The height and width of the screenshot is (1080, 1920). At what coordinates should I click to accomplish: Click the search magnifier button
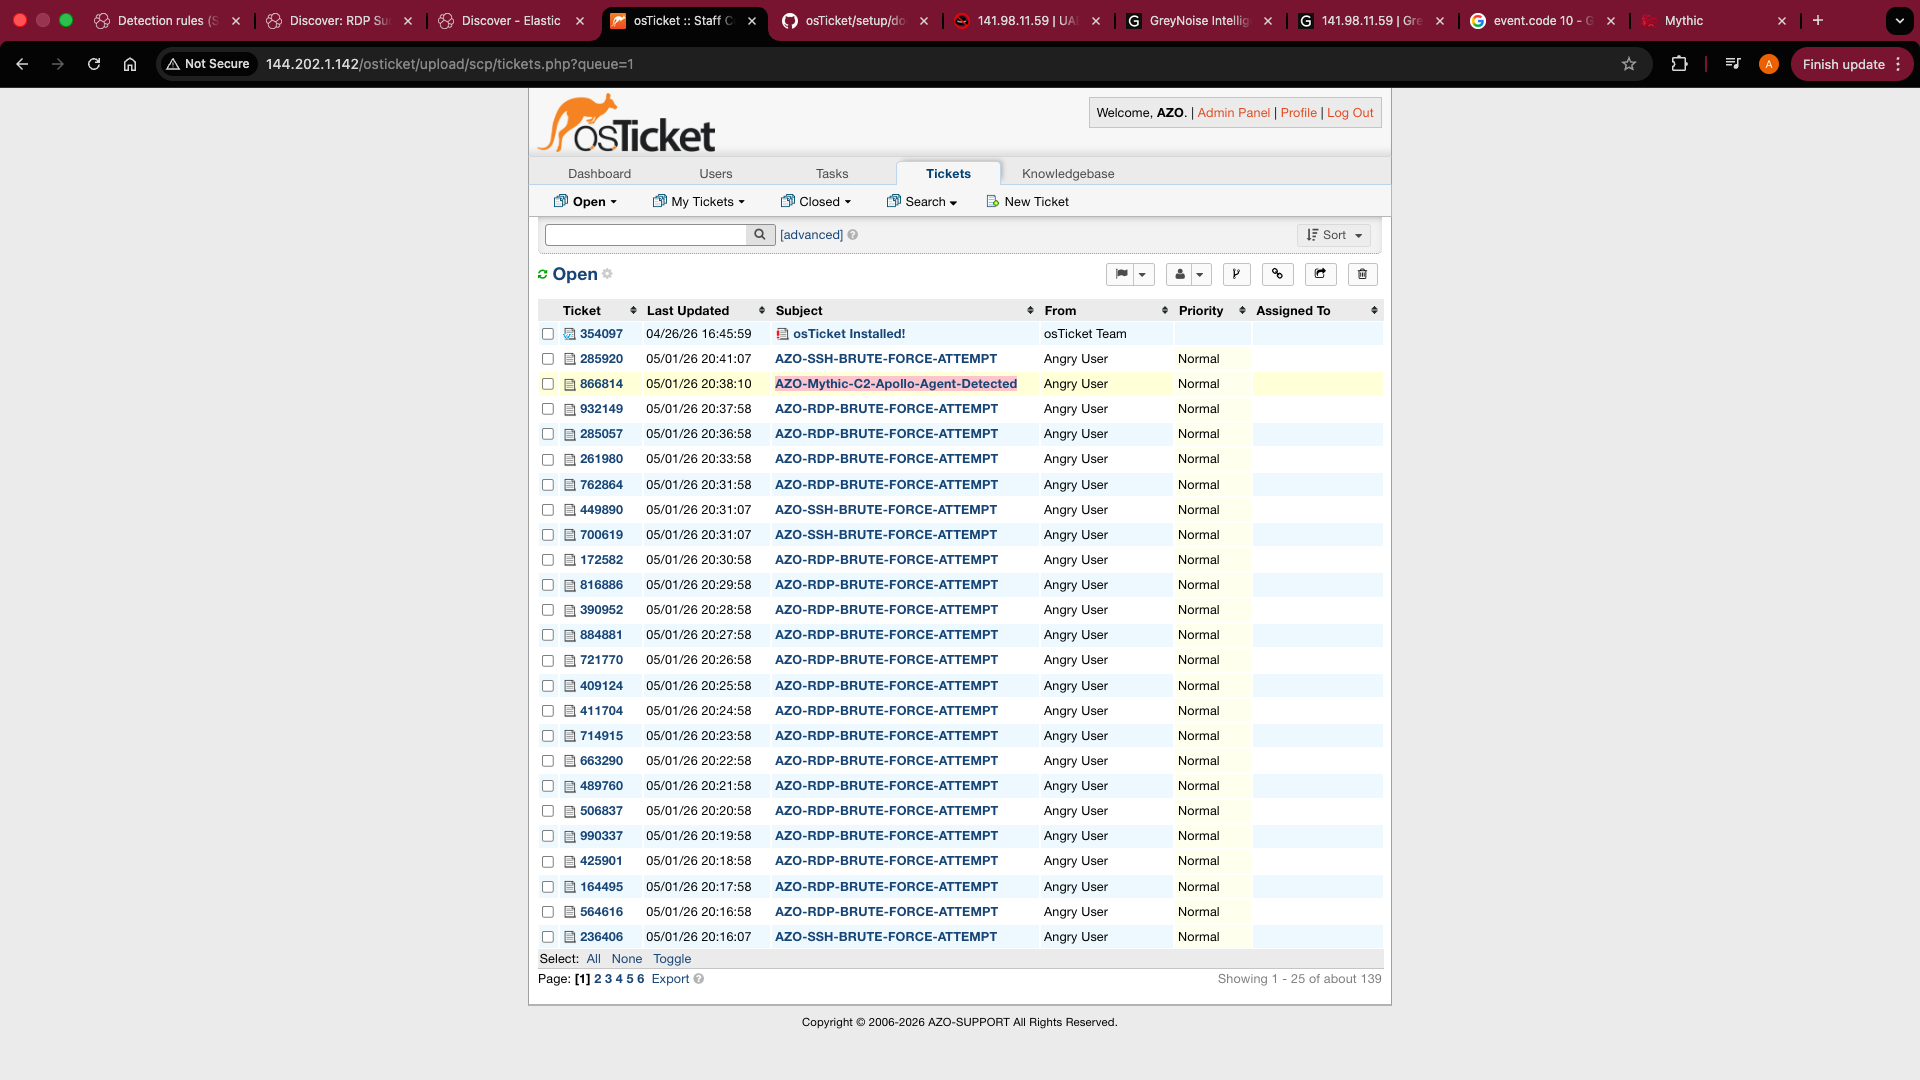760,235
